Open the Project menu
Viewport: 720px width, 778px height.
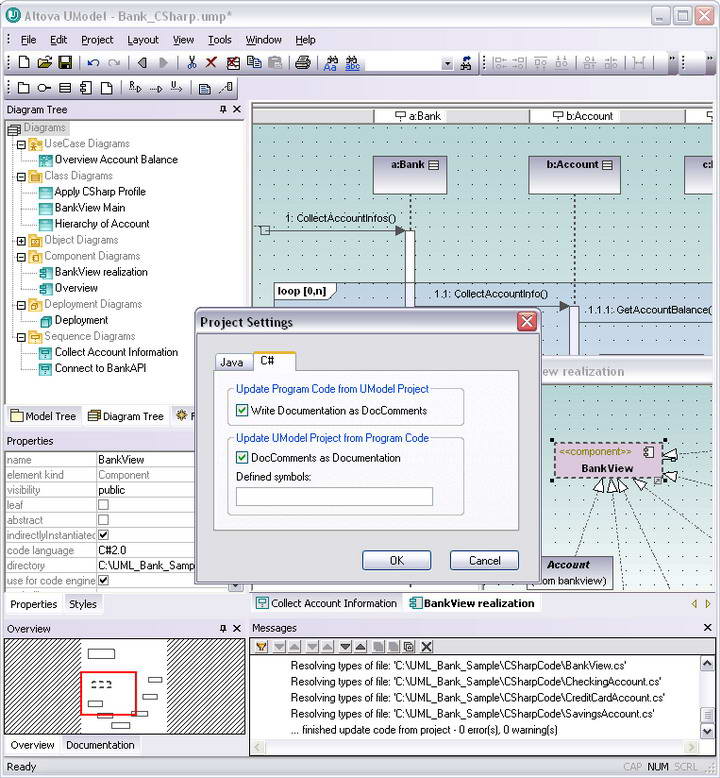(97, 40)
